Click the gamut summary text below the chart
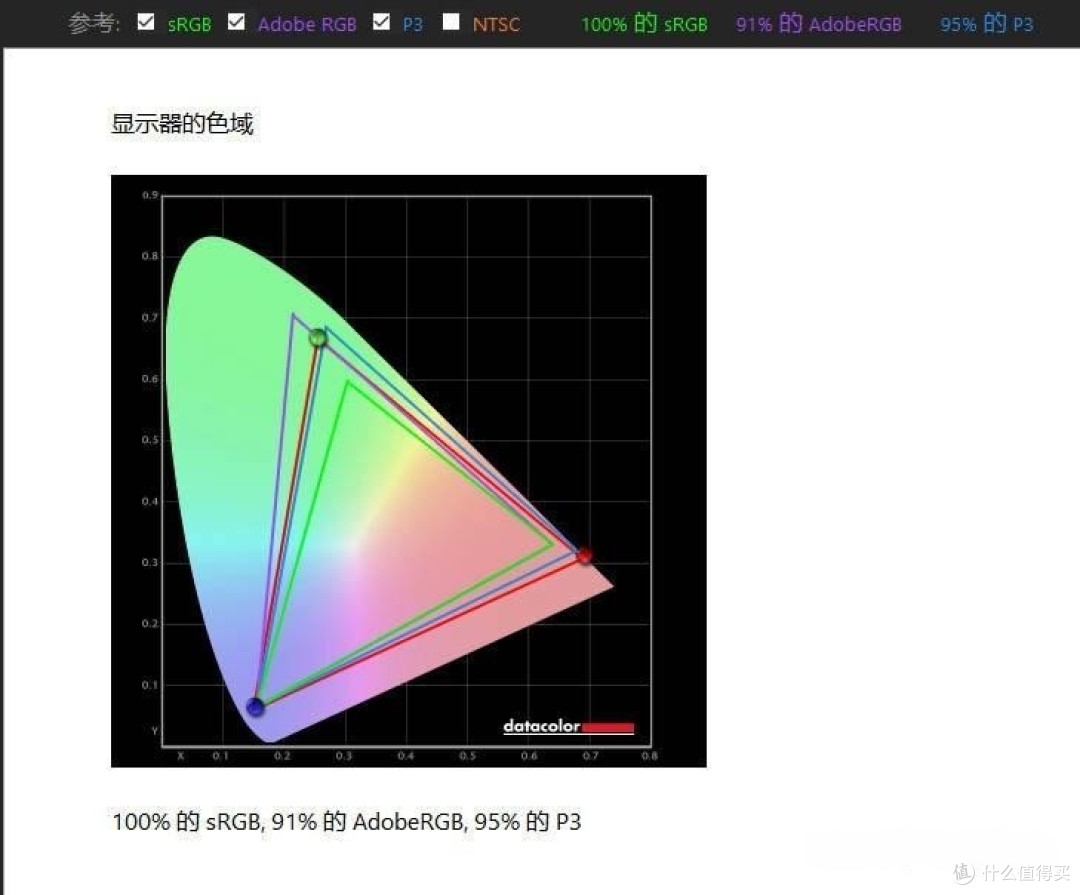 (346, 822)
